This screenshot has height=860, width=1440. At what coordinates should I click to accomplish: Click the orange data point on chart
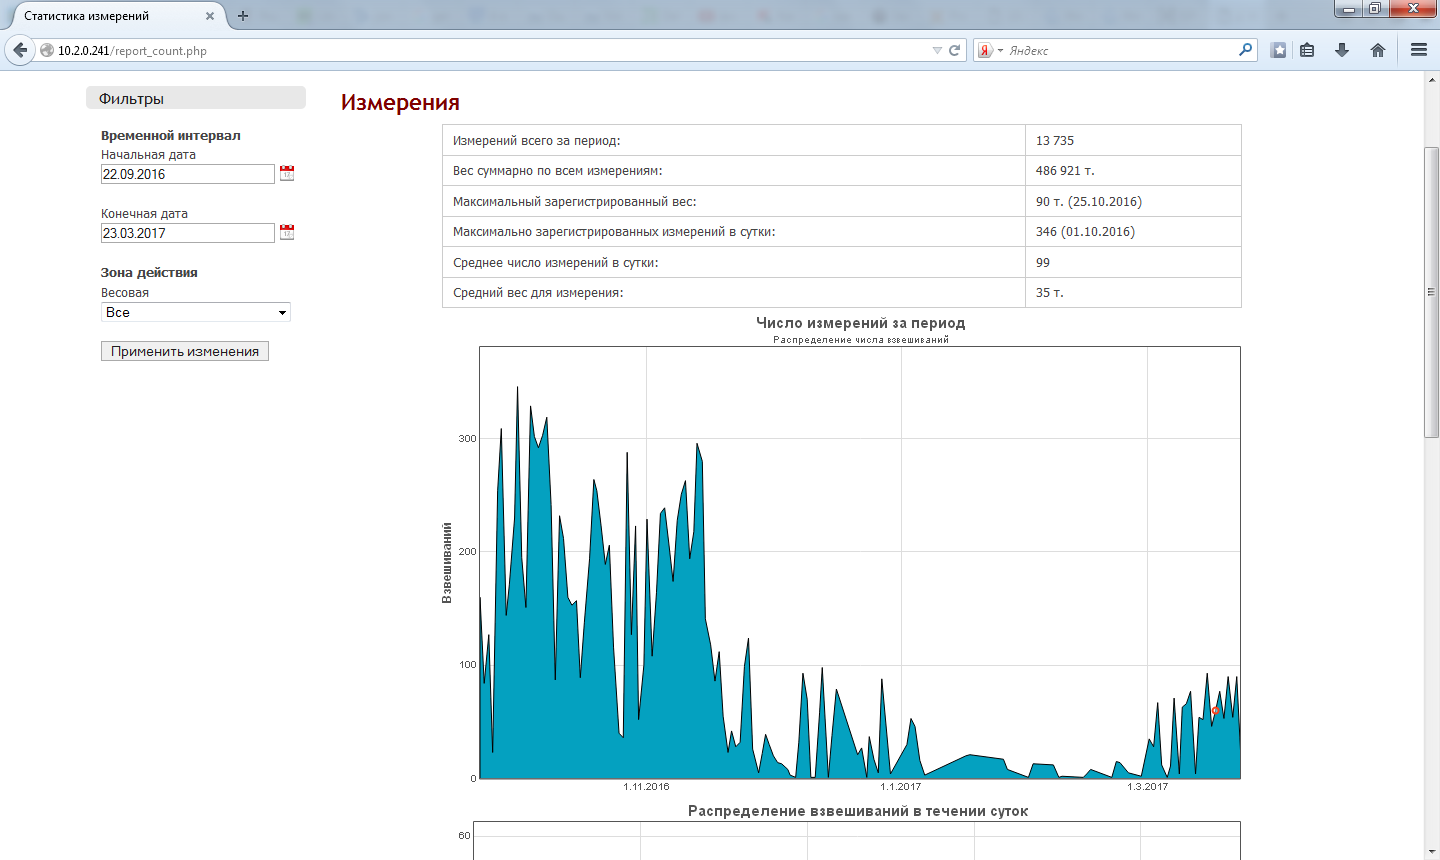(1216, 711)
